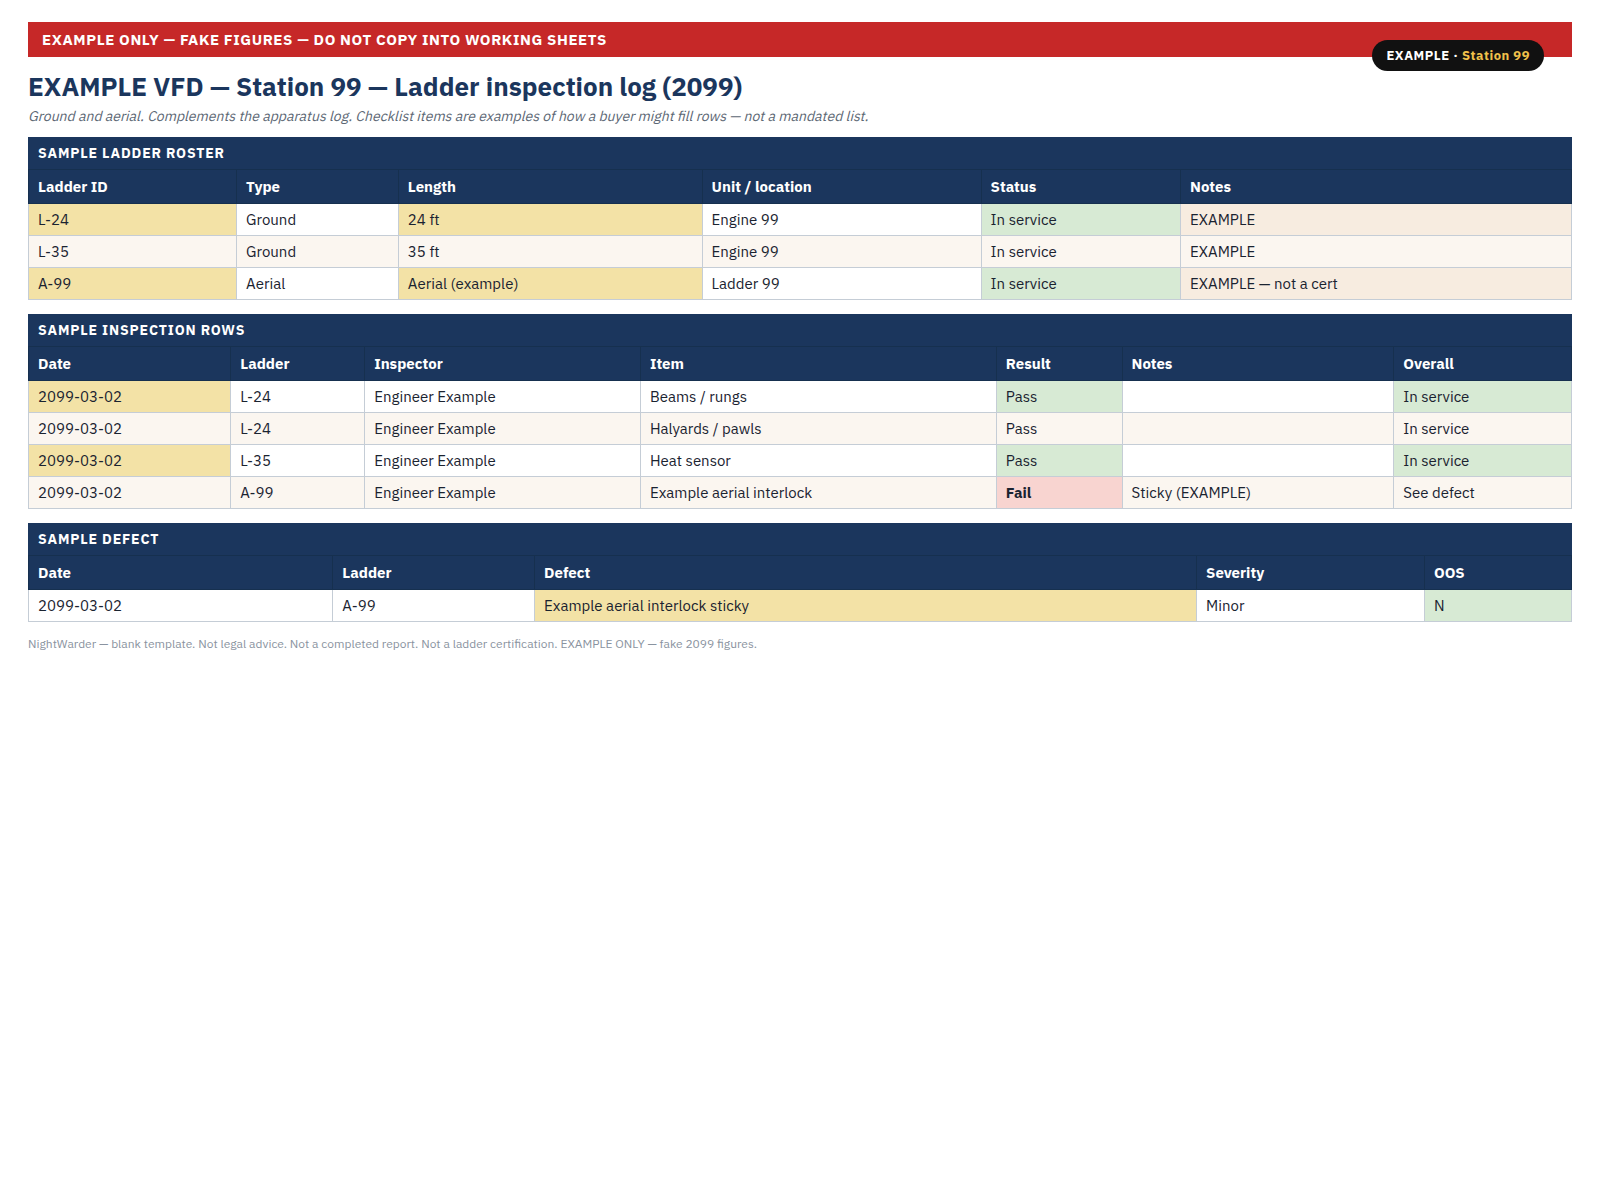
Task: Select ladder ID cell A-99 in roster
Action: [132, 284]
